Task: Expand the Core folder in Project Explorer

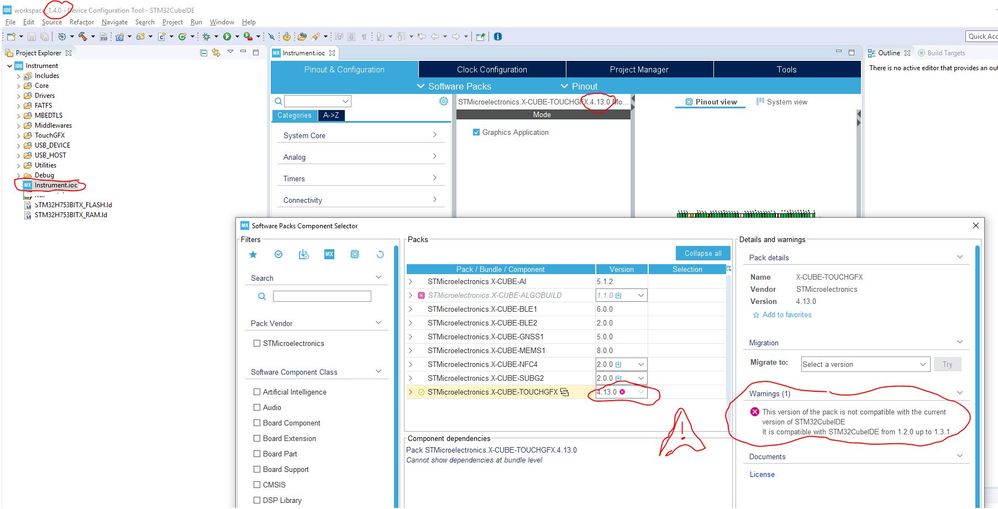Action: pyautogui.click(x=18, y=86)
